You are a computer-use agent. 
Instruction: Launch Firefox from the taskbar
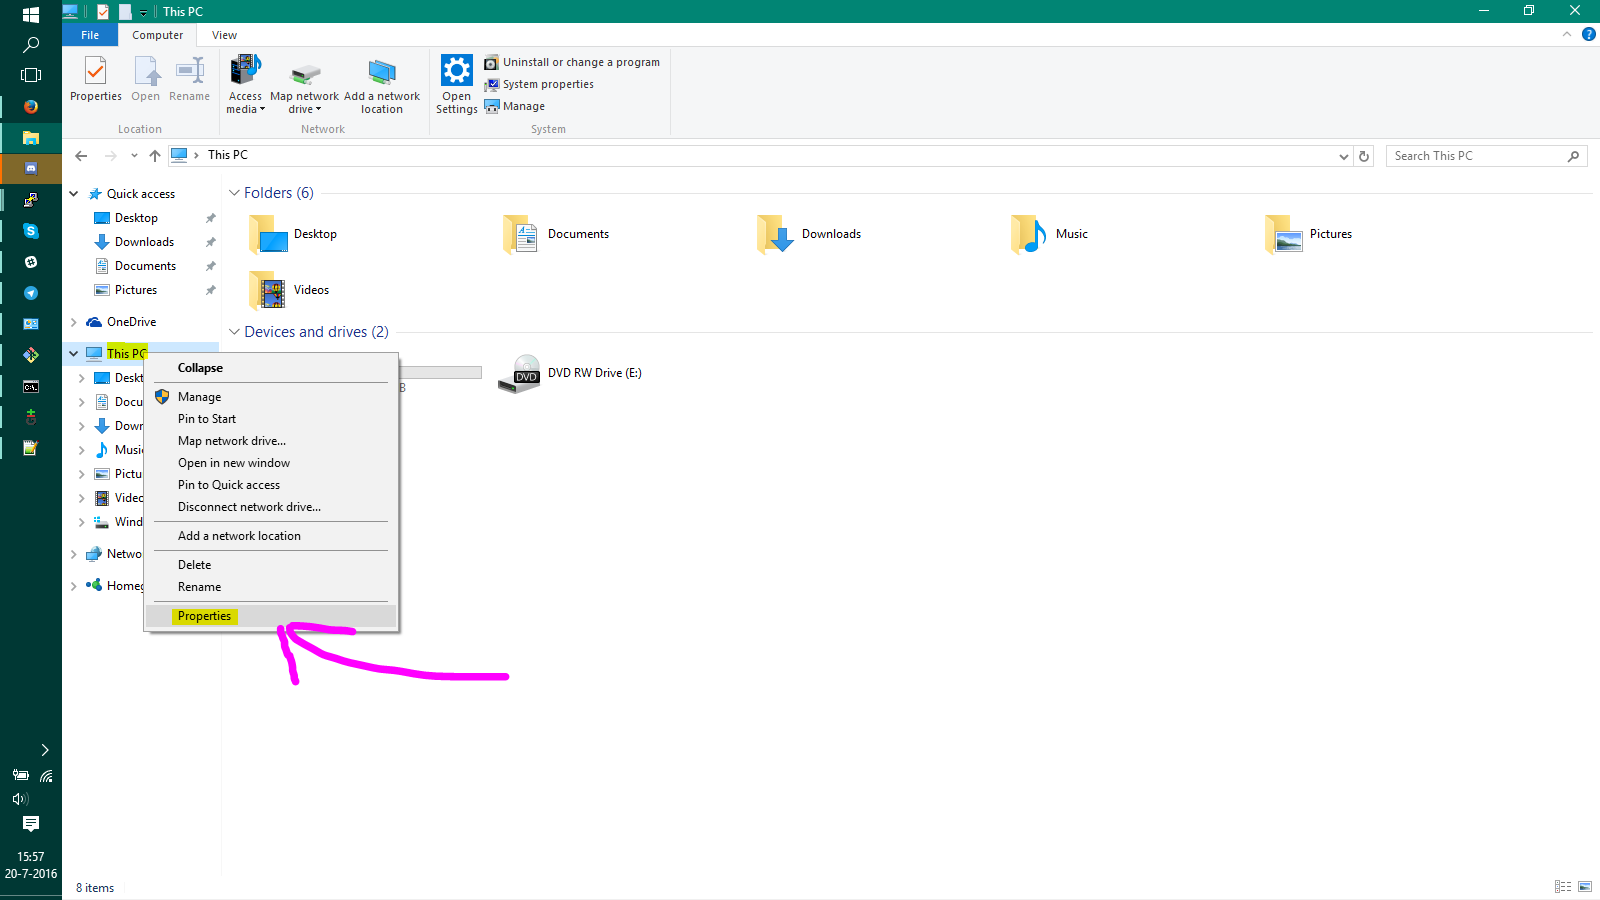[x=31, y=106]
